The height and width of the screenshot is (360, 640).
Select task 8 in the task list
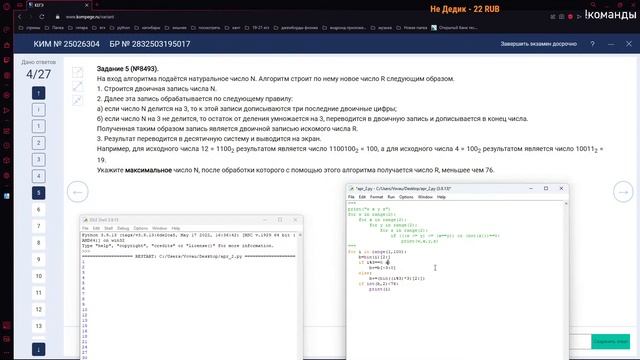[38, 243]
